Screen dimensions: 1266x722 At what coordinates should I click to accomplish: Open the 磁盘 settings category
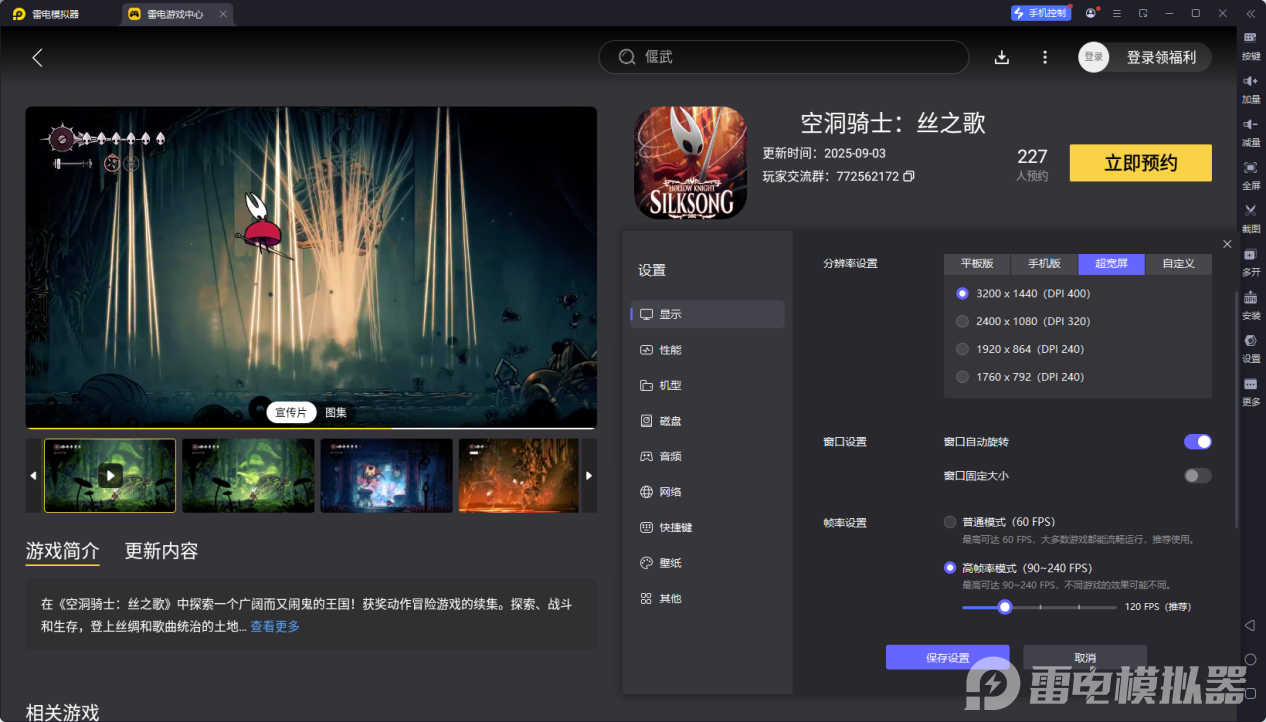[x=707, y=421]
